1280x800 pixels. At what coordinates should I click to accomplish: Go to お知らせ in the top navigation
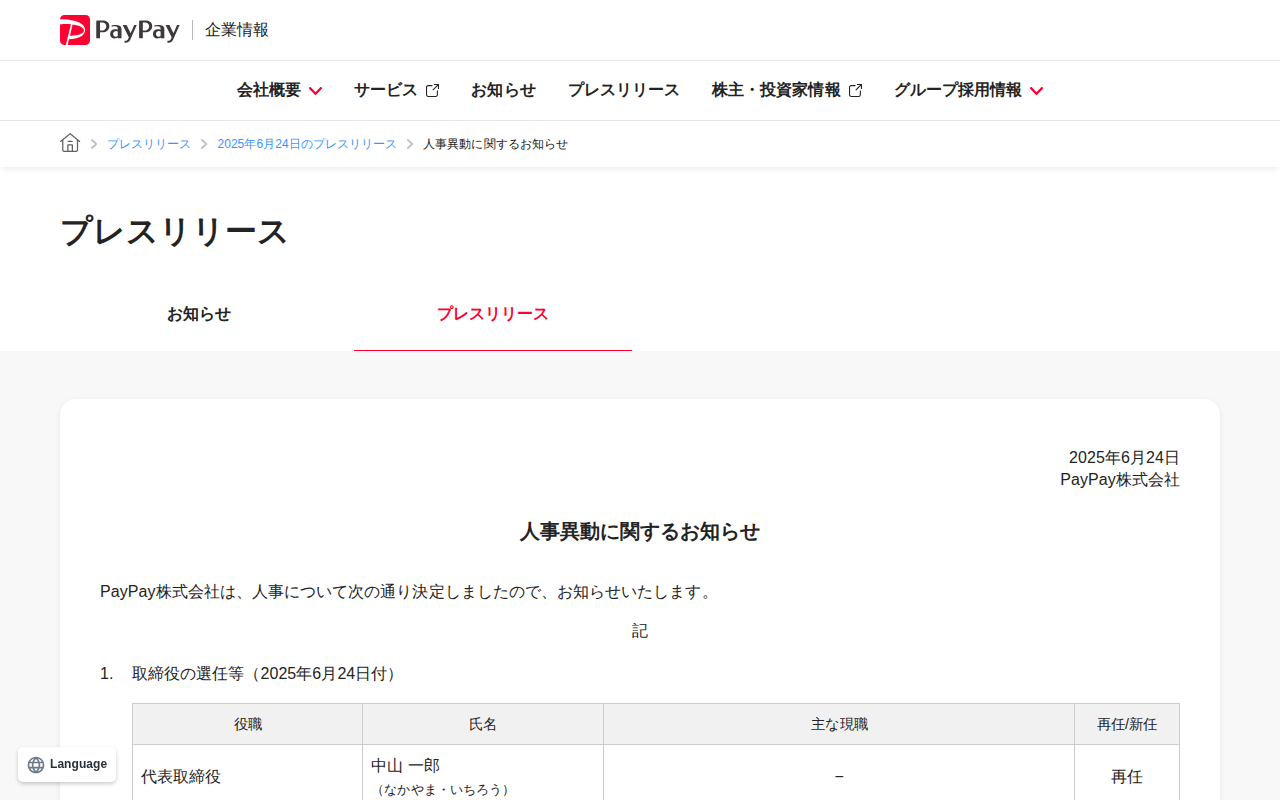click(503, 90)
